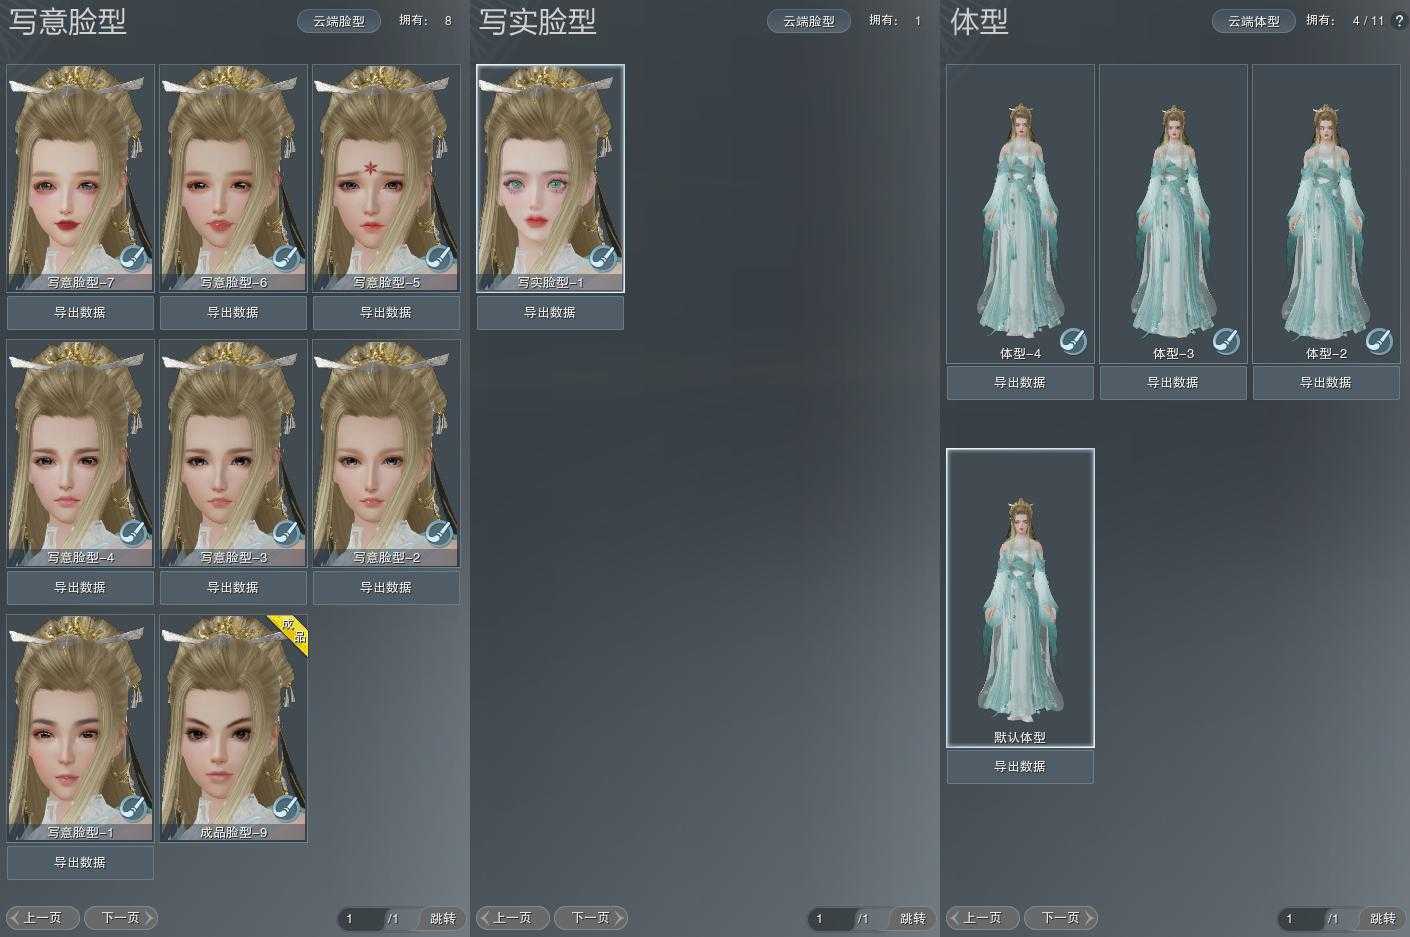Select the 写意脸型-6 face thumbnail
Image resolution: width=1410 pixels, height=937 pixels.
pyautogui.click(x=234, y=179)
